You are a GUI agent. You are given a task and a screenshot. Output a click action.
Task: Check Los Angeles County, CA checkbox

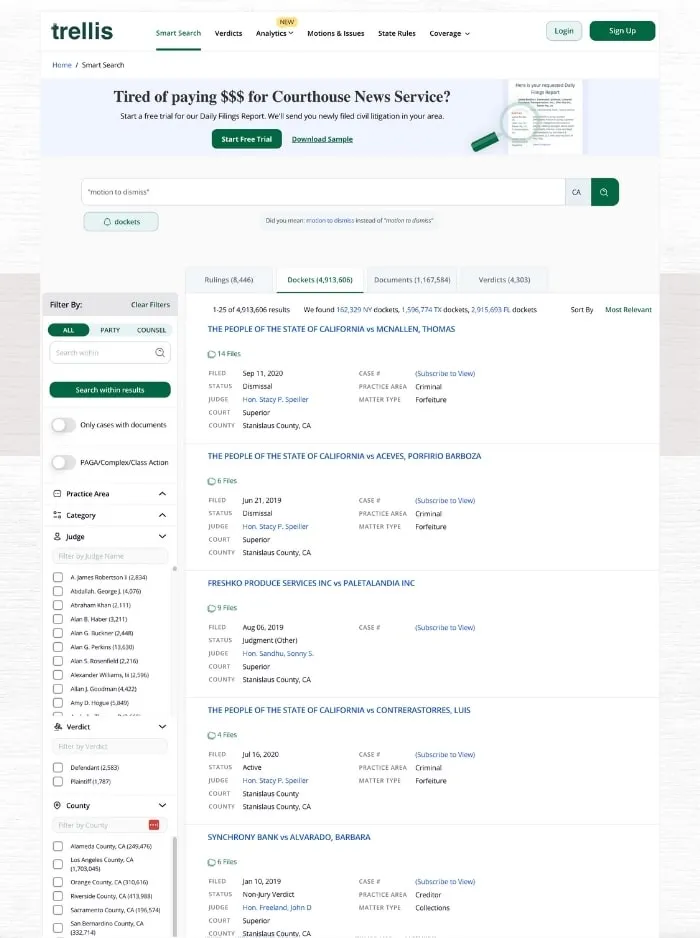coord(58,864)
